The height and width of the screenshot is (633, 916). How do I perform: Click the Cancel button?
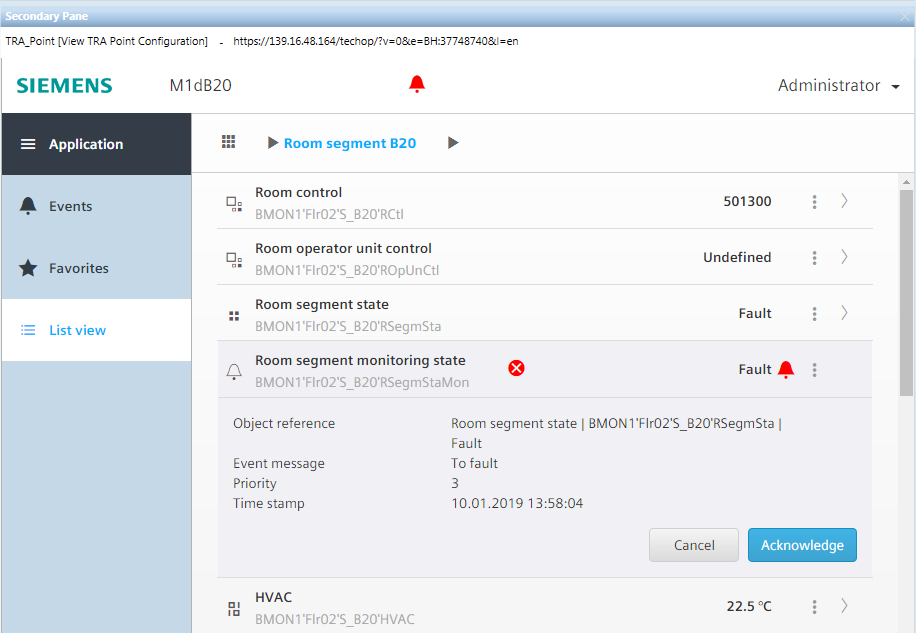coord(693,545)
